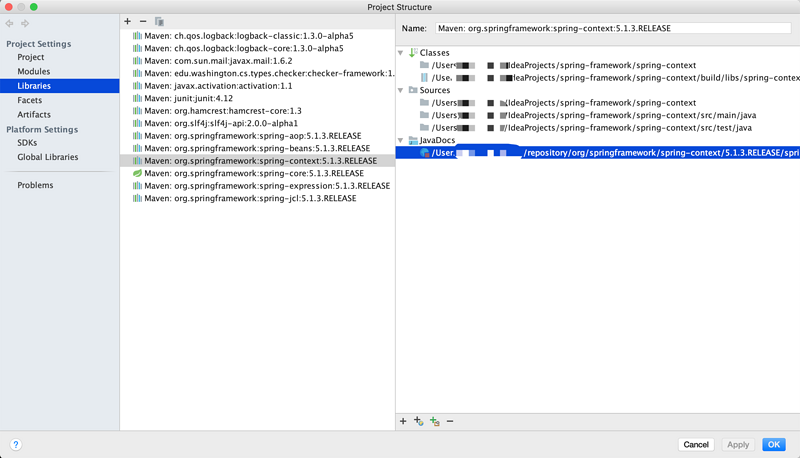Open the Facets settings page
Screen dimensions: 800x458
[30, 100]
